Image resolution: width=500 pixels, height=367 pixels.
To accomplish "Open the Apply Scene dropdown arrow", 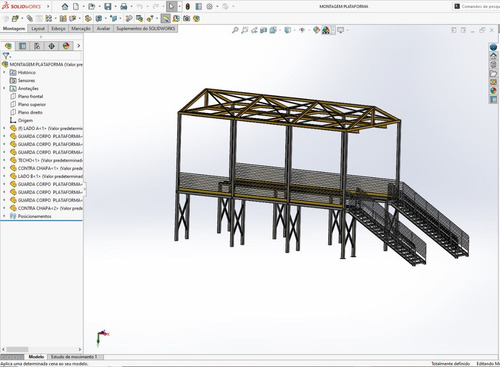I will coord(333,30).
